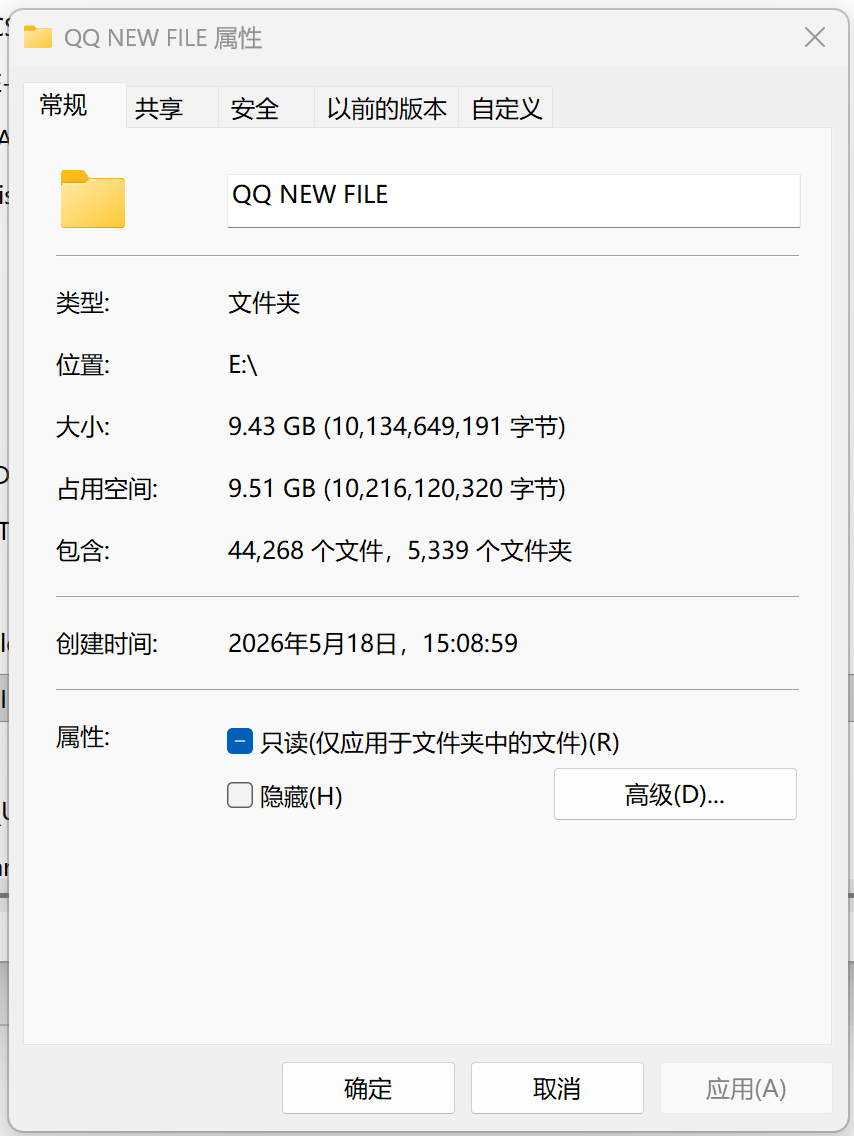Open advanced attributes with 高级(D)... button
This screenshot has width=854, height=1136.
[675, 794]
